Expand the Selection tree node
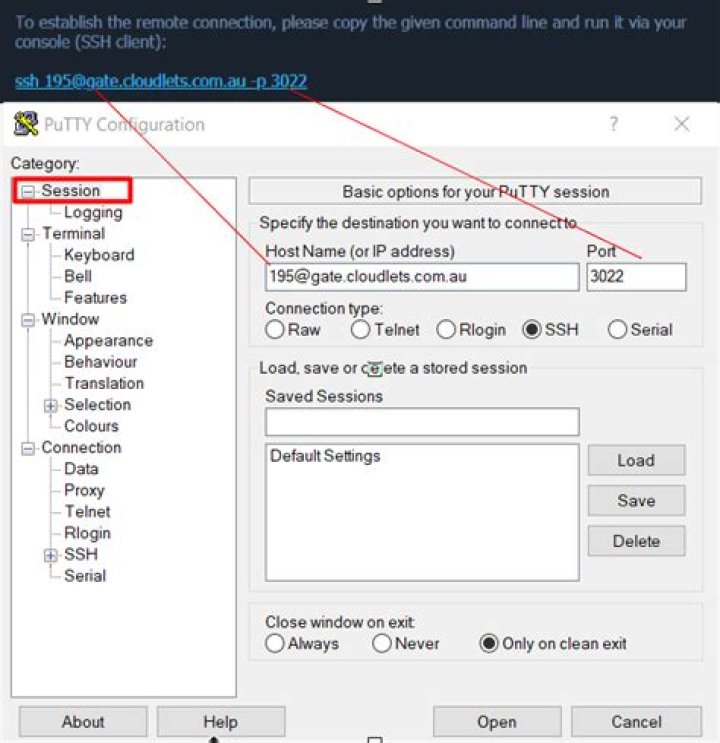 (x=51, y=405)
